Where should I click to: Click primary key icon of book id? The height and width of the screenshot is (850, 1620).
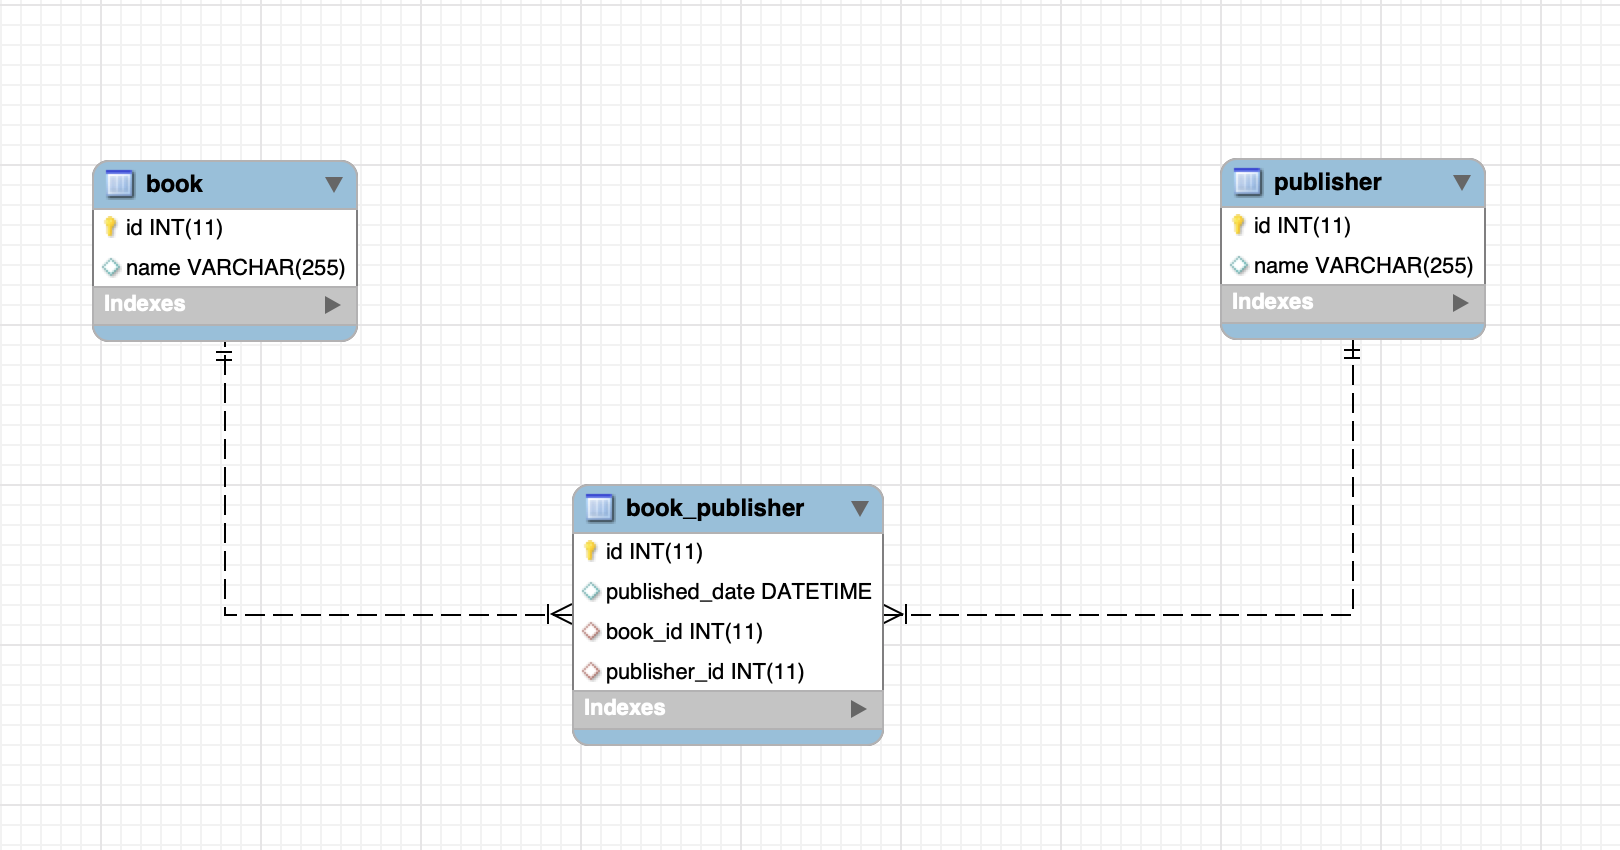[111, 228]
